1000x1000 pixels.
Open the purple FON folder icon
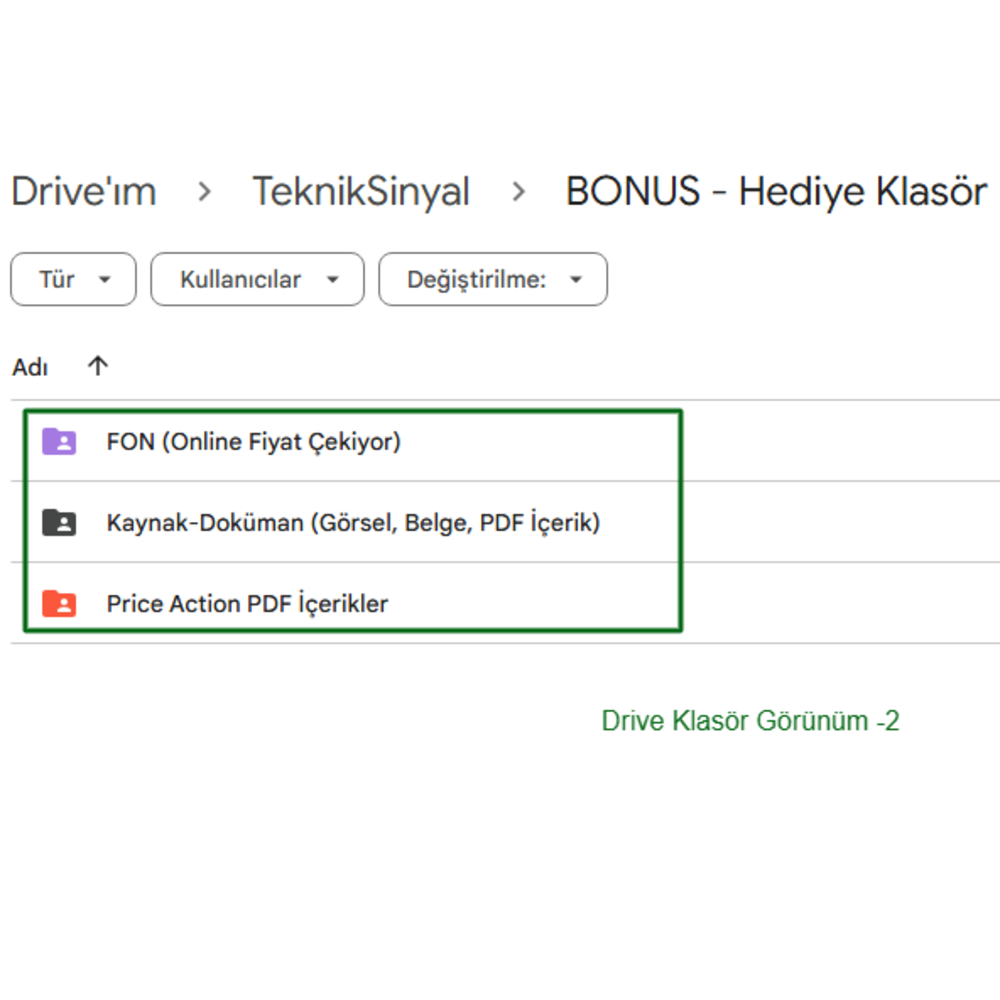[x=59, y=441]
